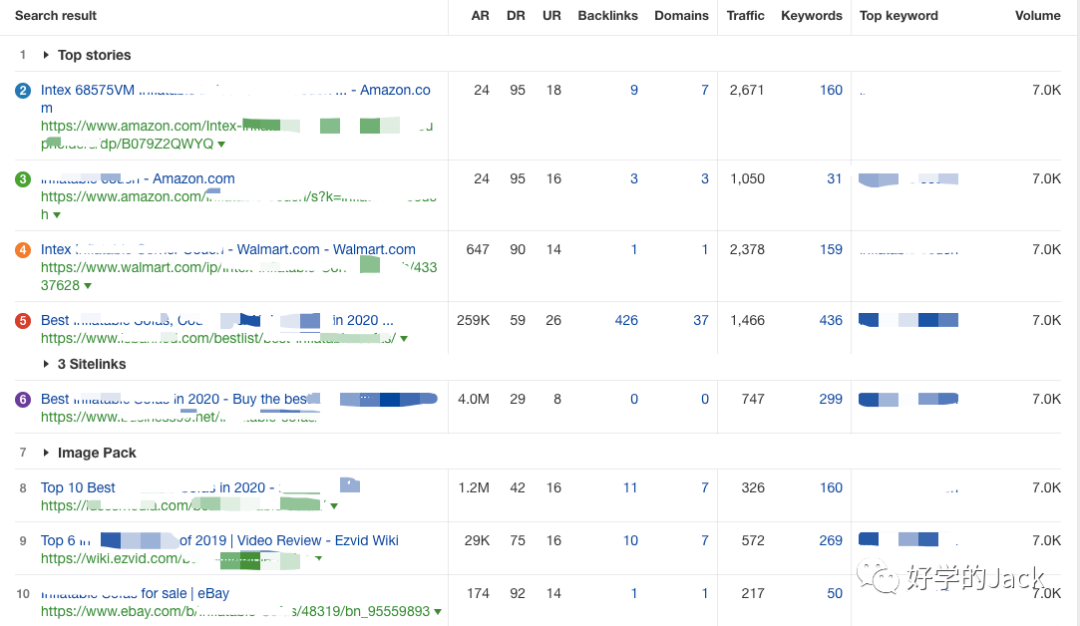Open the Ezvid Wiki Video Review title
This screenshot has width=1080, height=626.
coord(219,541)
